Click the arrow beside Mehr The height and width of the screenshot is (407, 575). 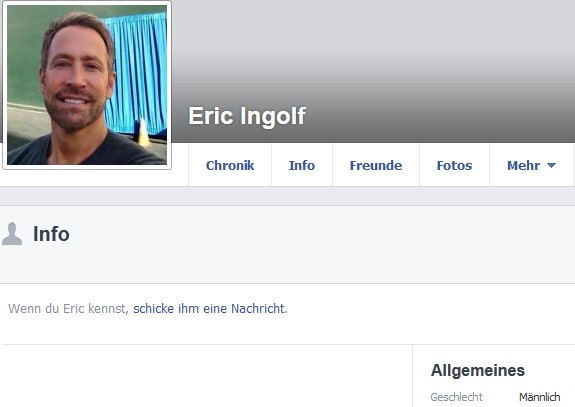[x=551, y=165]
